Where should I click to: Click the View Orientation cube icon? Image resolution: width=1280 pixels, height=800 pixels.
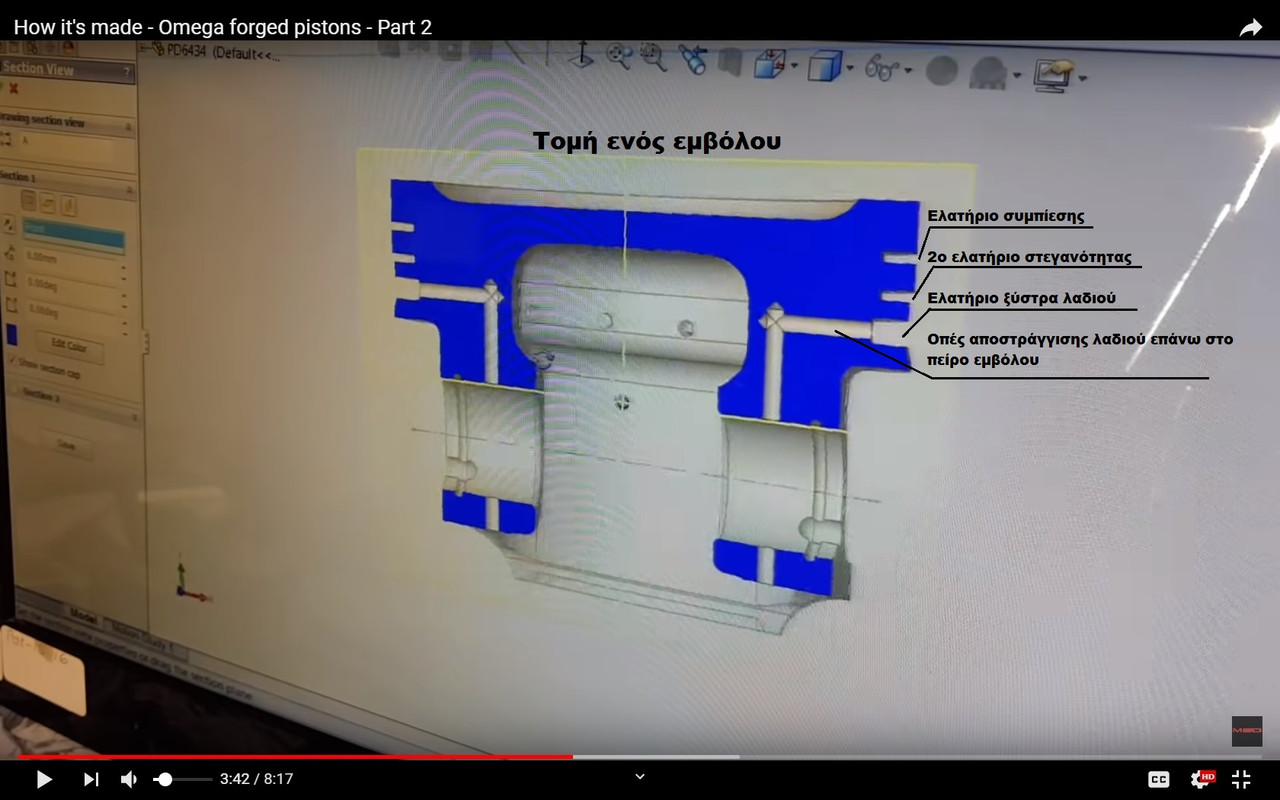[x=768, y=64]
